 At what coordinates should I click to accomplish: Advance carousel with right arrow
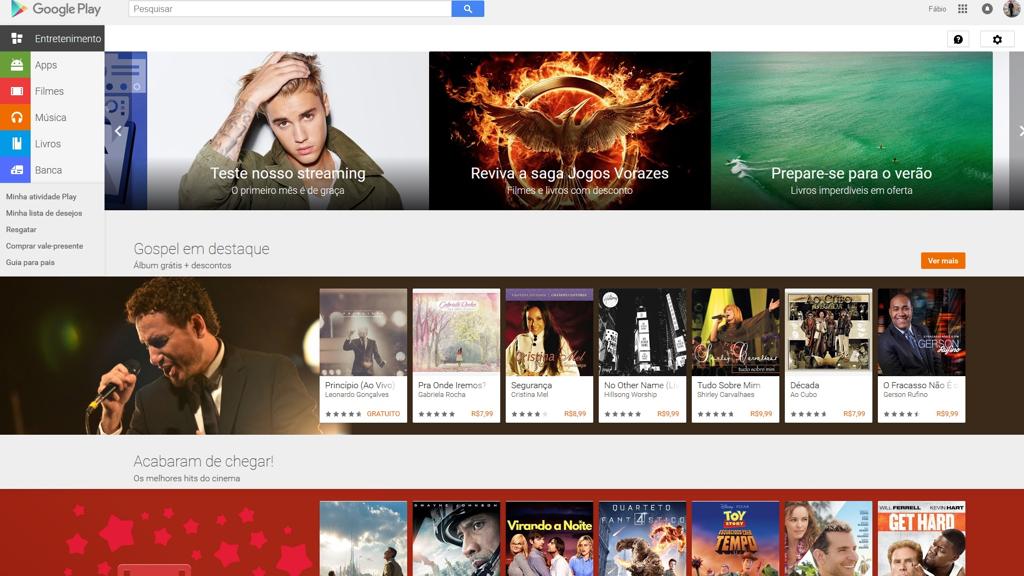(1019, 131)
